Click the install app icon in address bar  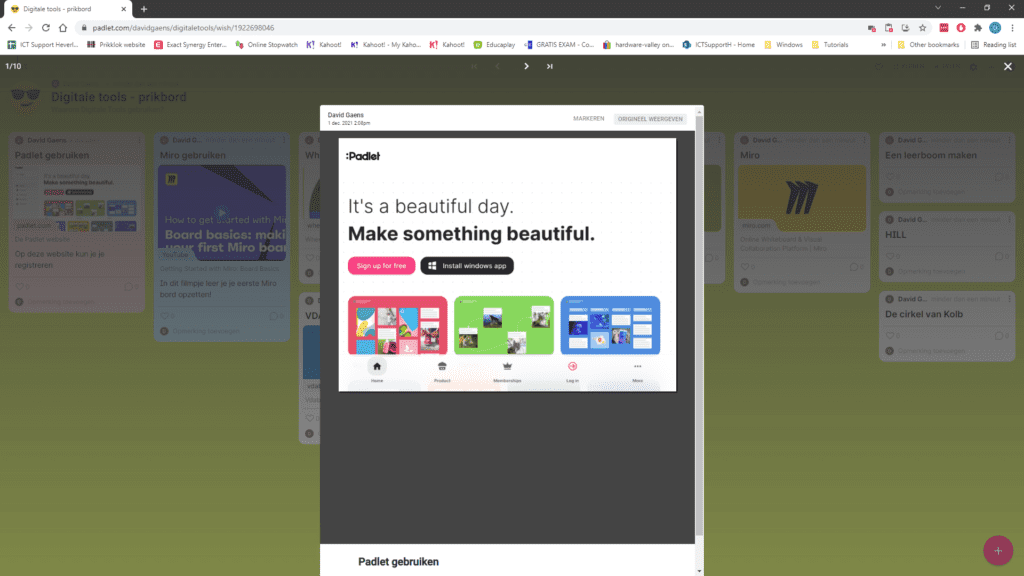pyautogui.click(x=905, y=28)
